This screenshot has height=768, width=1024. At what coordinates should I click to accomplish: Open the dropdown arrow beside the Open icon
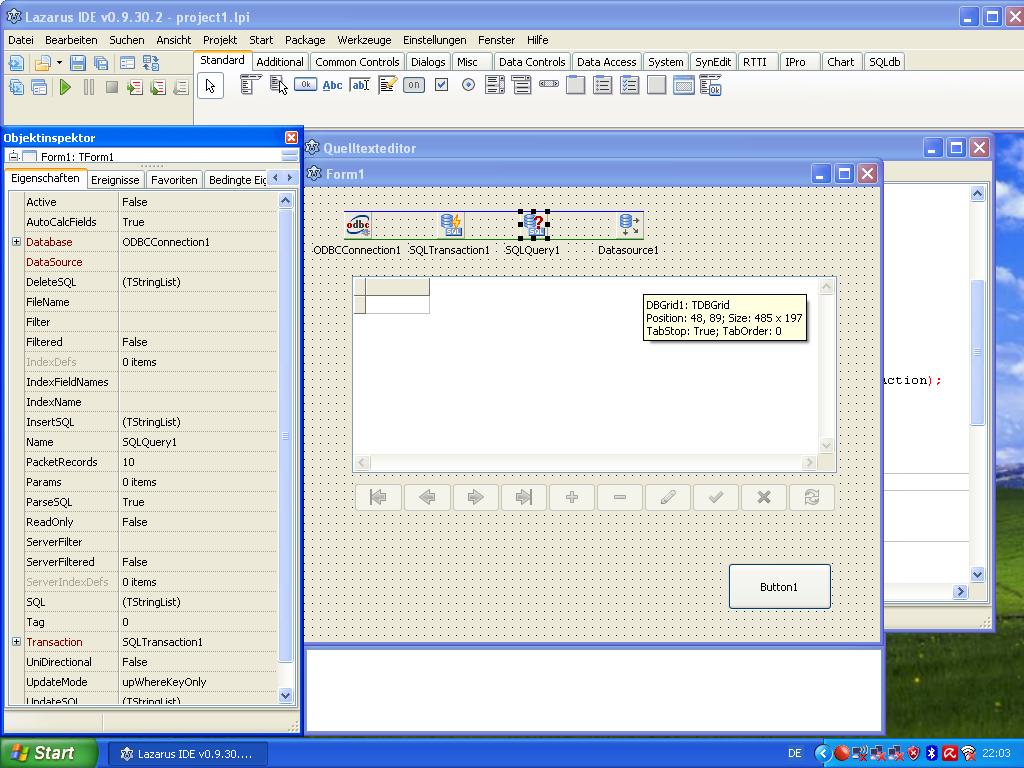click(x=59, y=63)
